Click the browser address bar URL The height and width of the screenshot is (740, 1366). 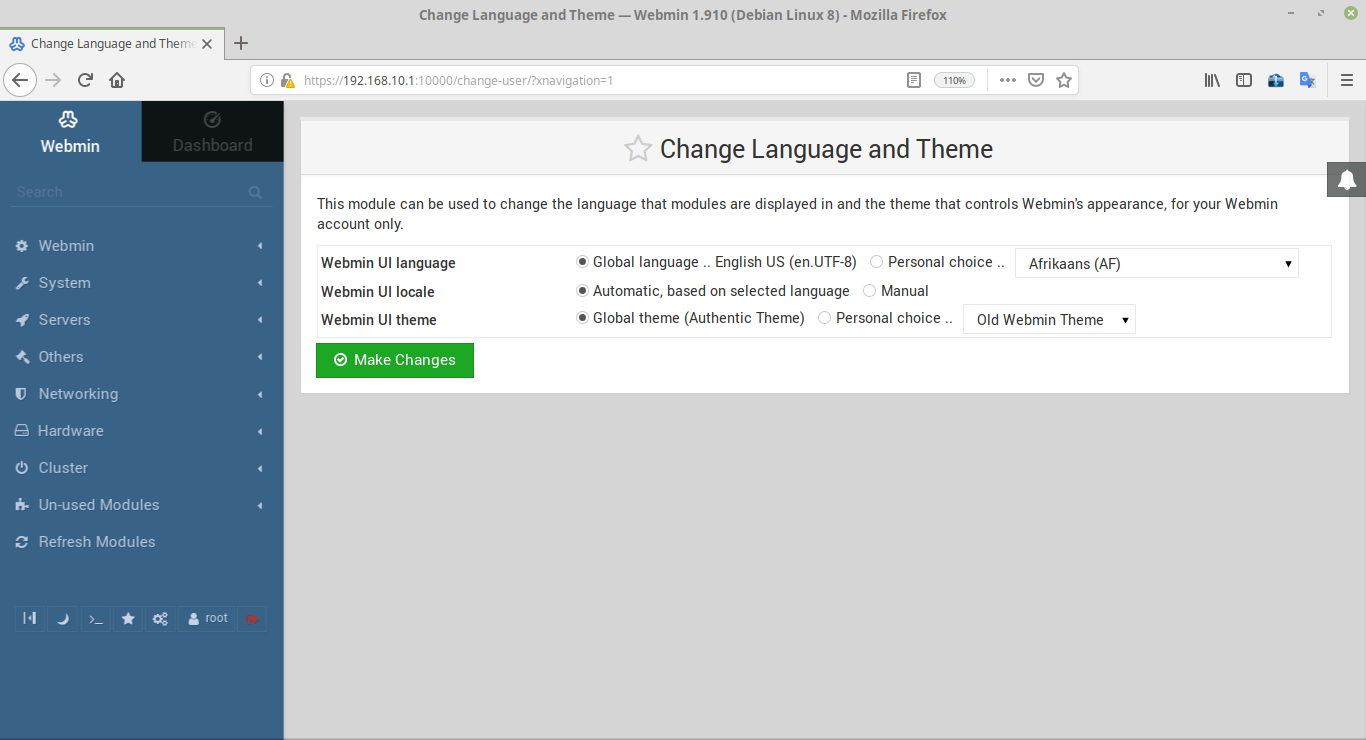[458, 80]
